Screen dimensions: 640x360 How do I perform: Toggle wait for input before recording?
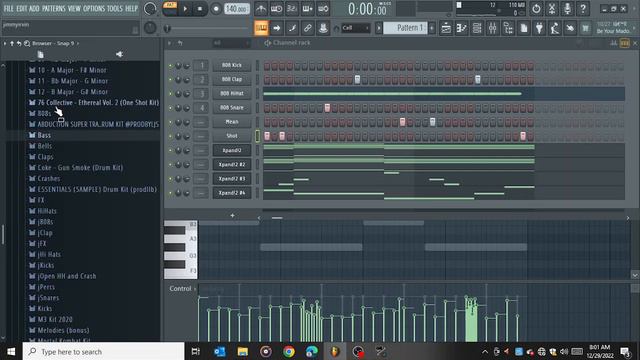coord(276,9)
